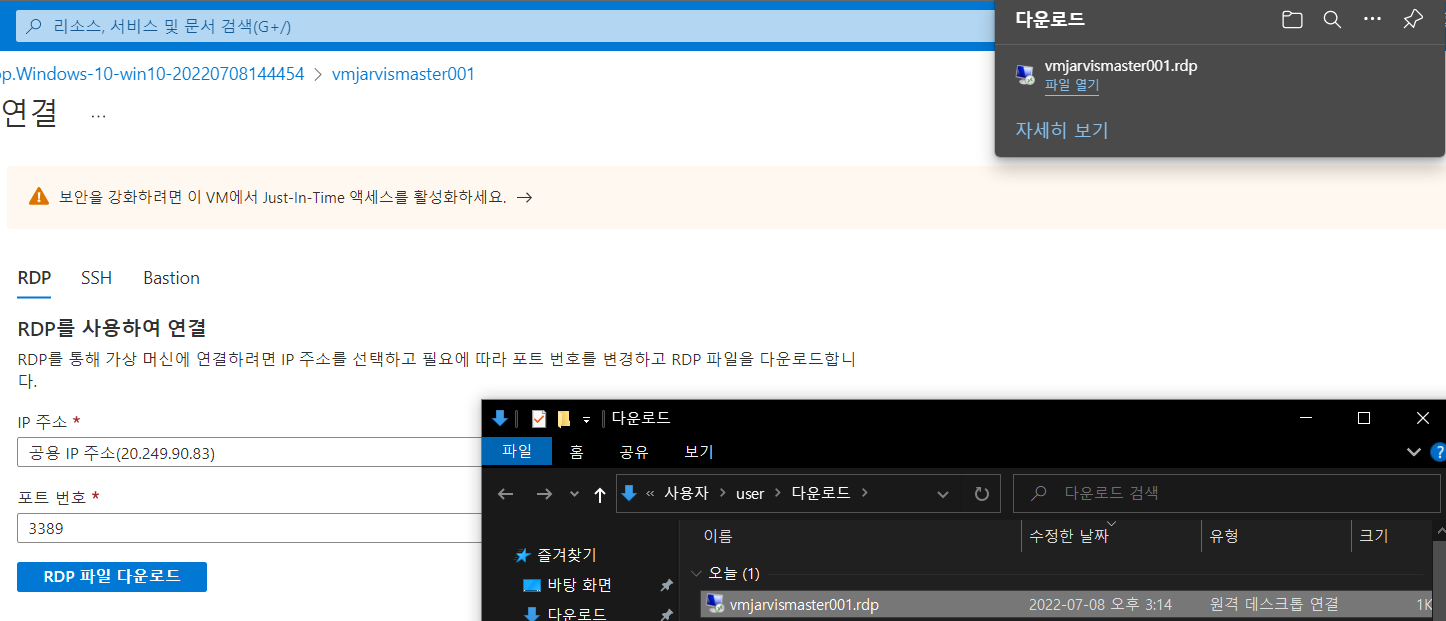Expand the Explorer ribbon with chevron

(x=1414, y=452)
